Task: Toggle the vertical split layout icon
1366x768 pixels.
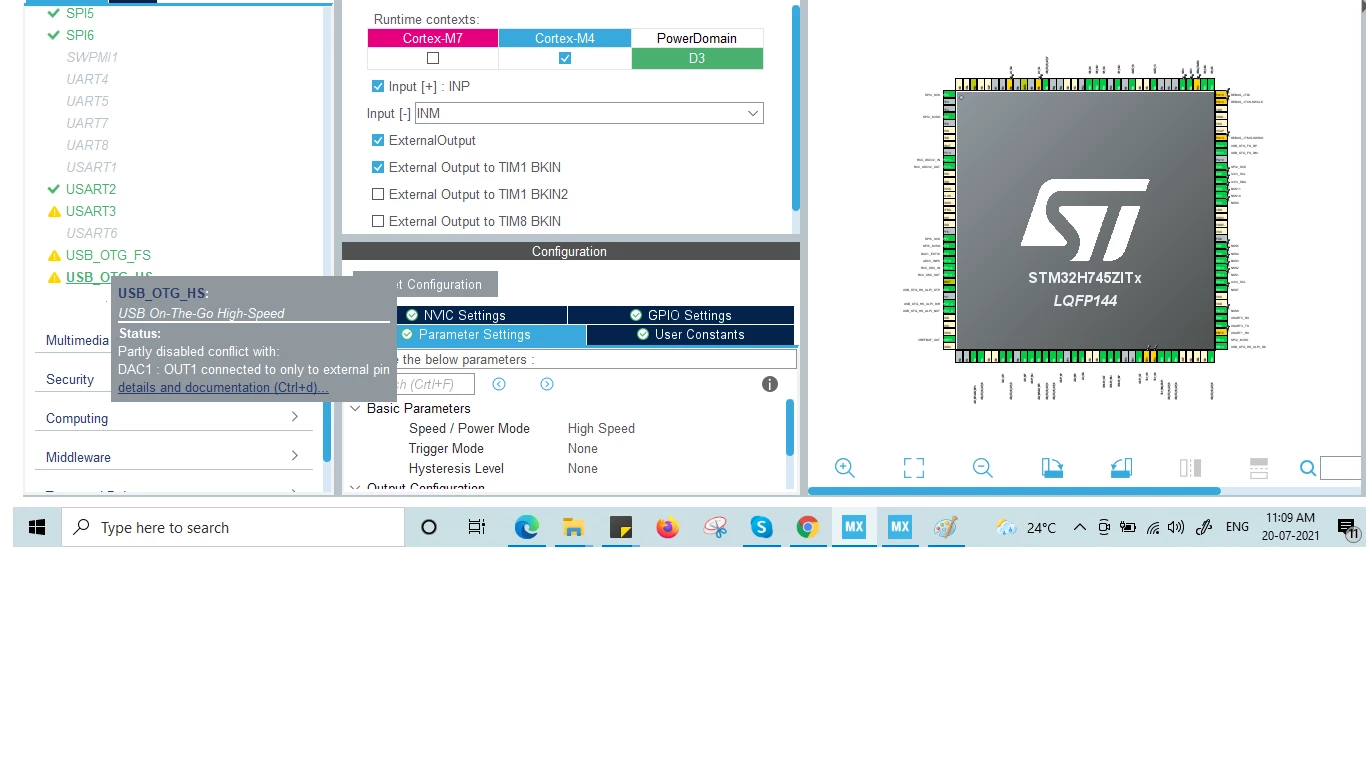Action: [x=1190, y=468]
